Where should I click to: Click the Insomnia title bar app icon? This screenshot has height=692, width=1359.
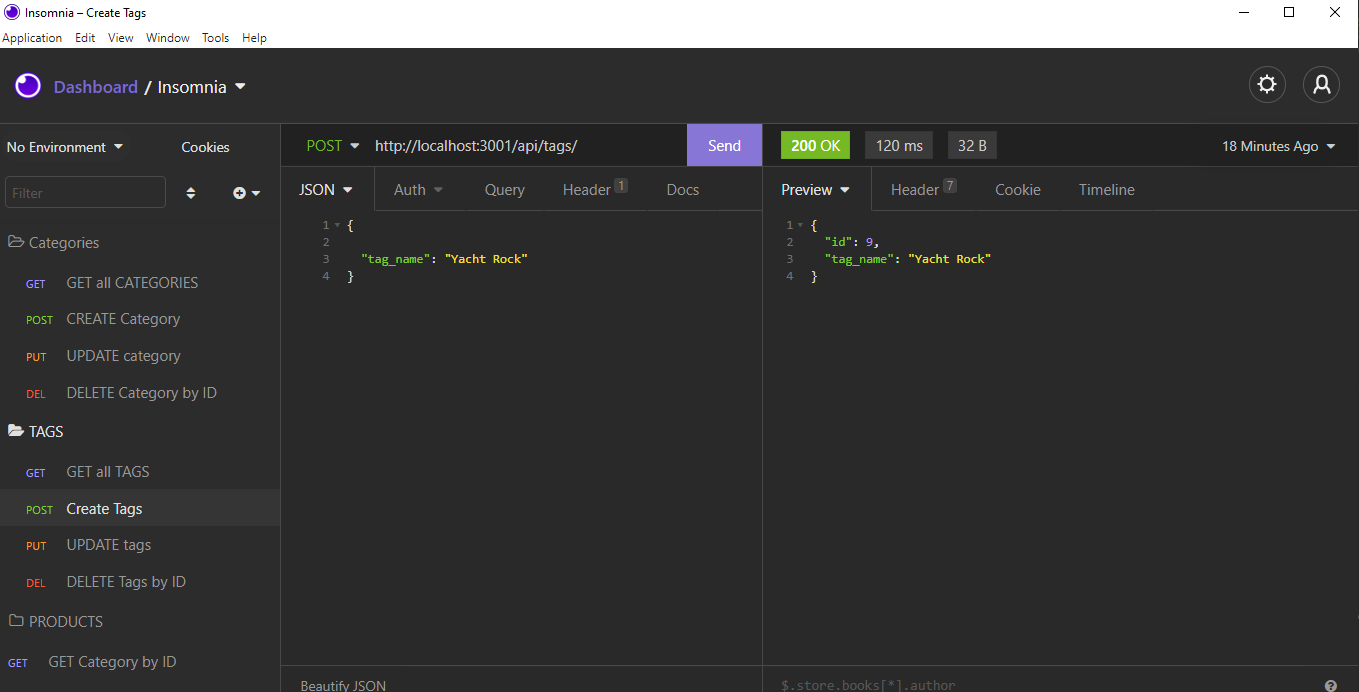[x=12, y=12]
